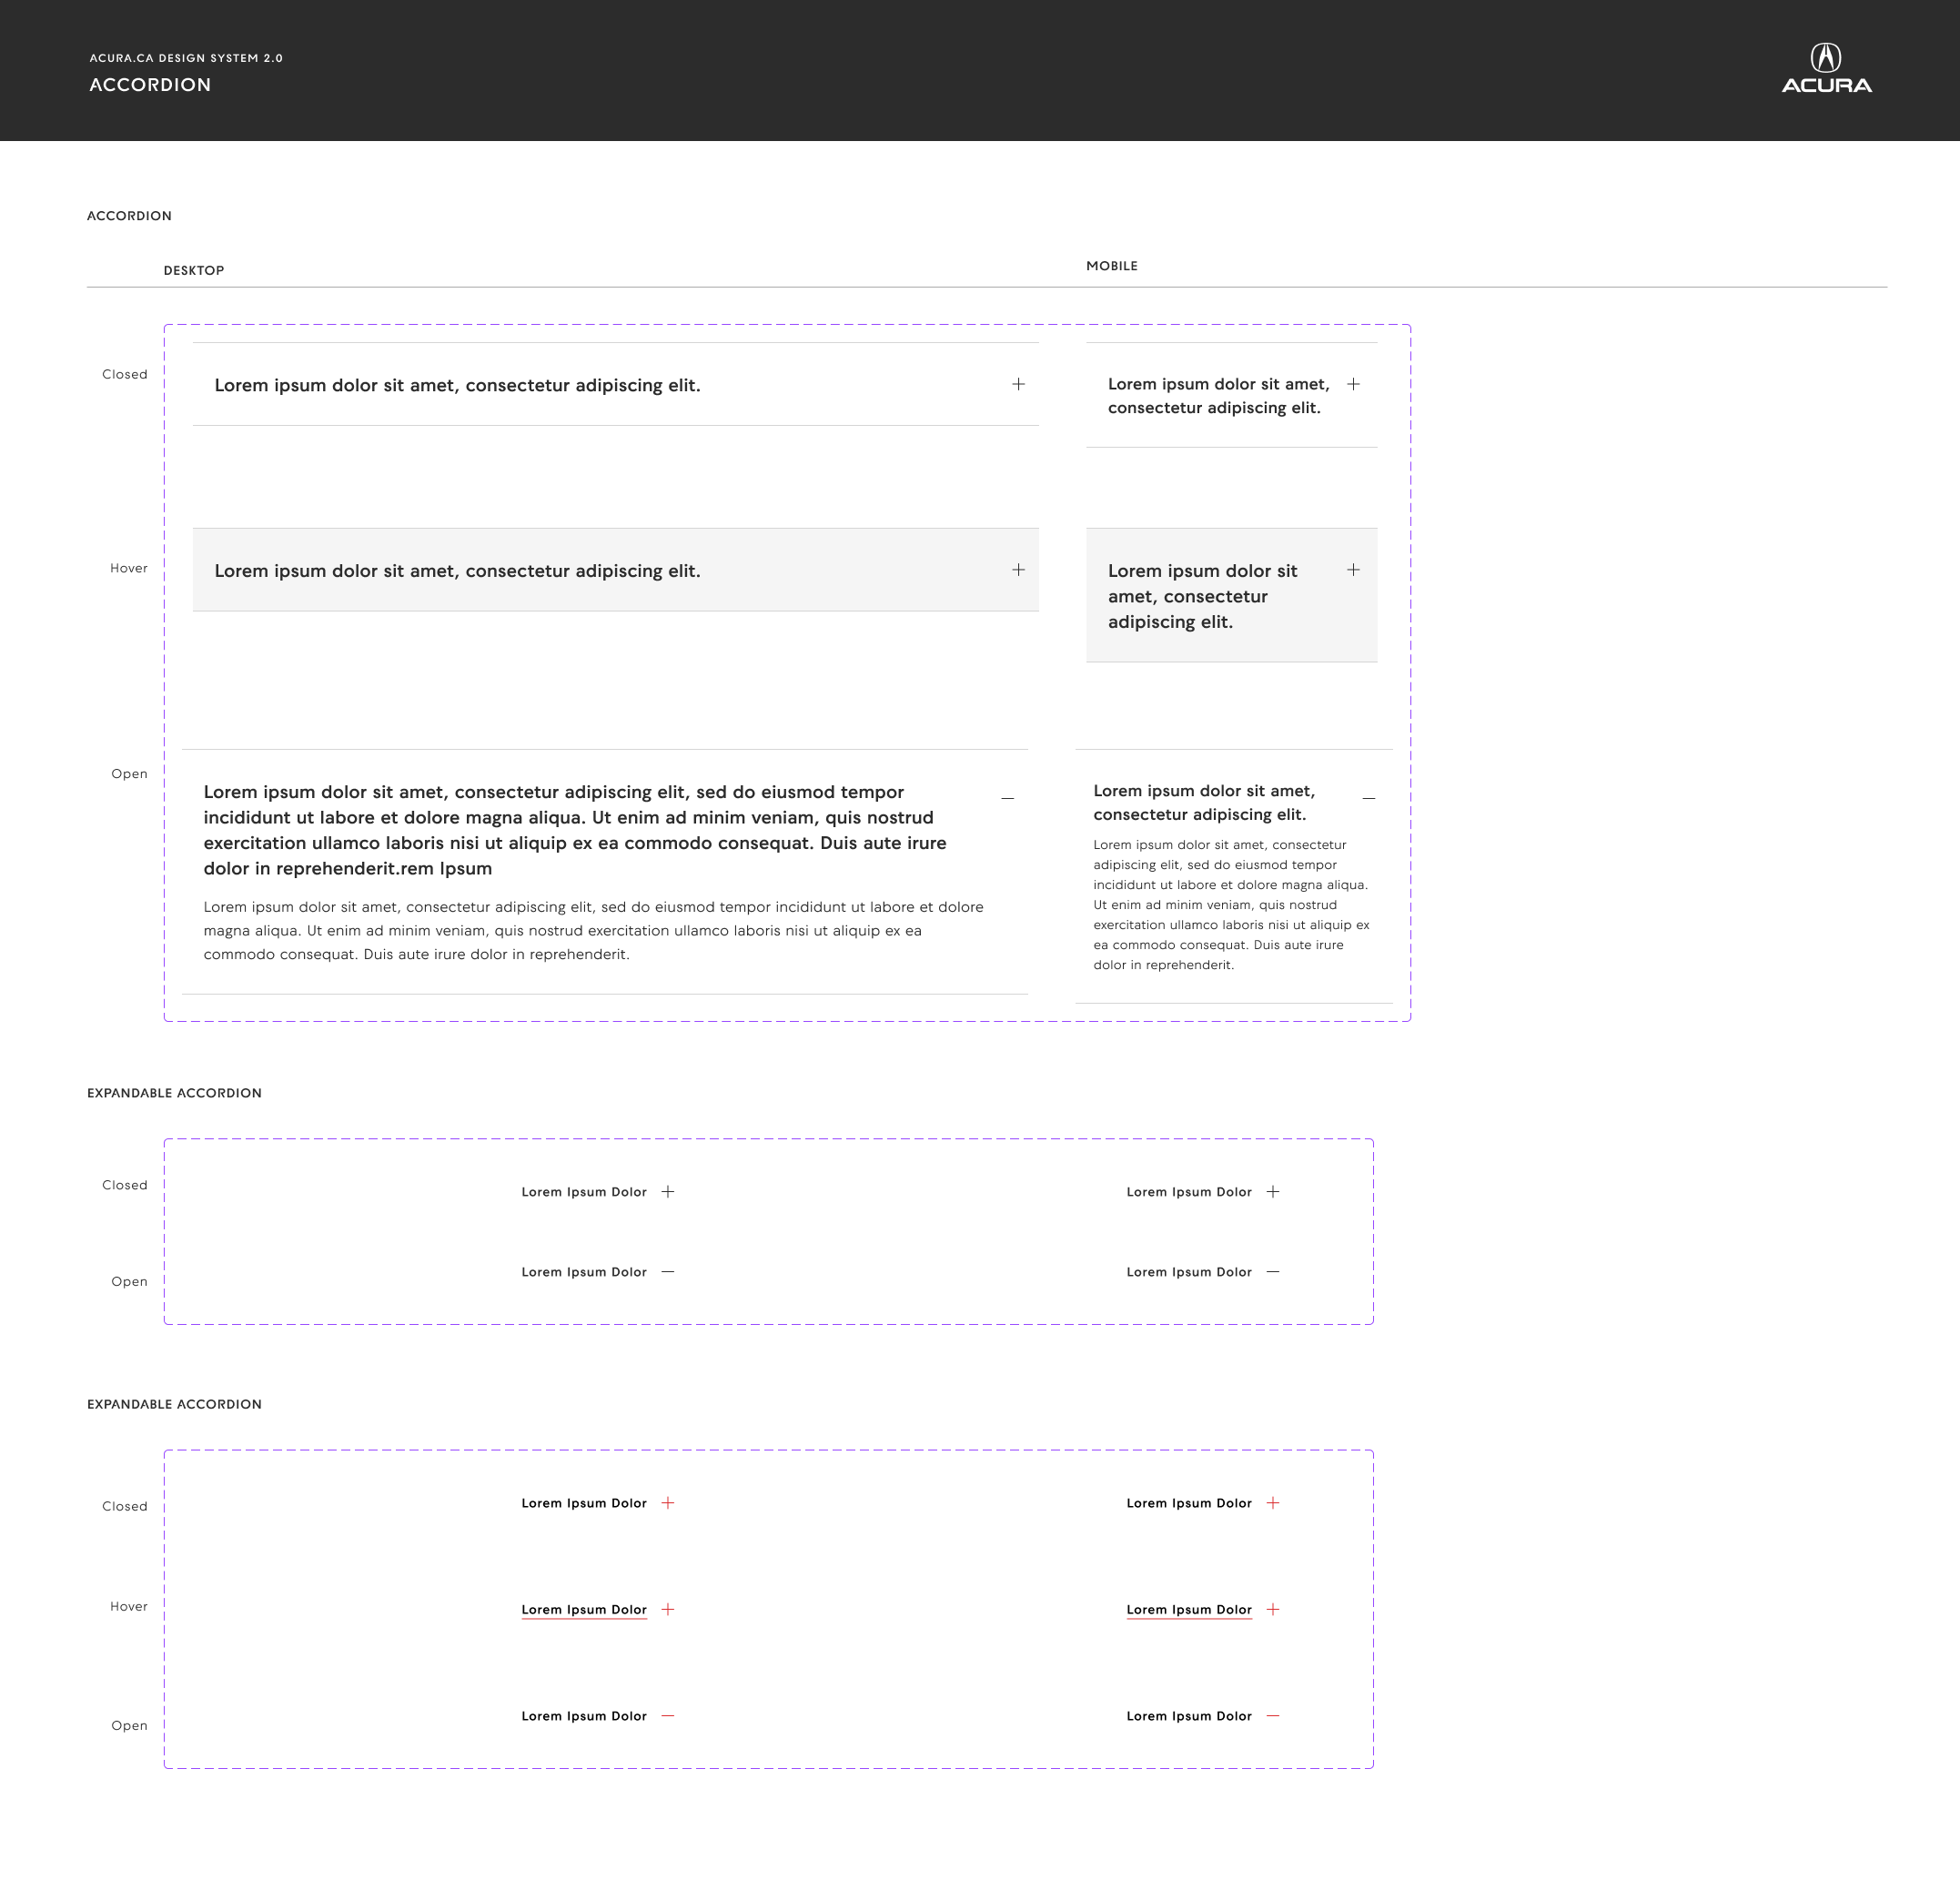1960x1890 pixels.
Task: Click Lorem Ipsum Dolor in closed desktop black-icon row
Action: 584,1192
